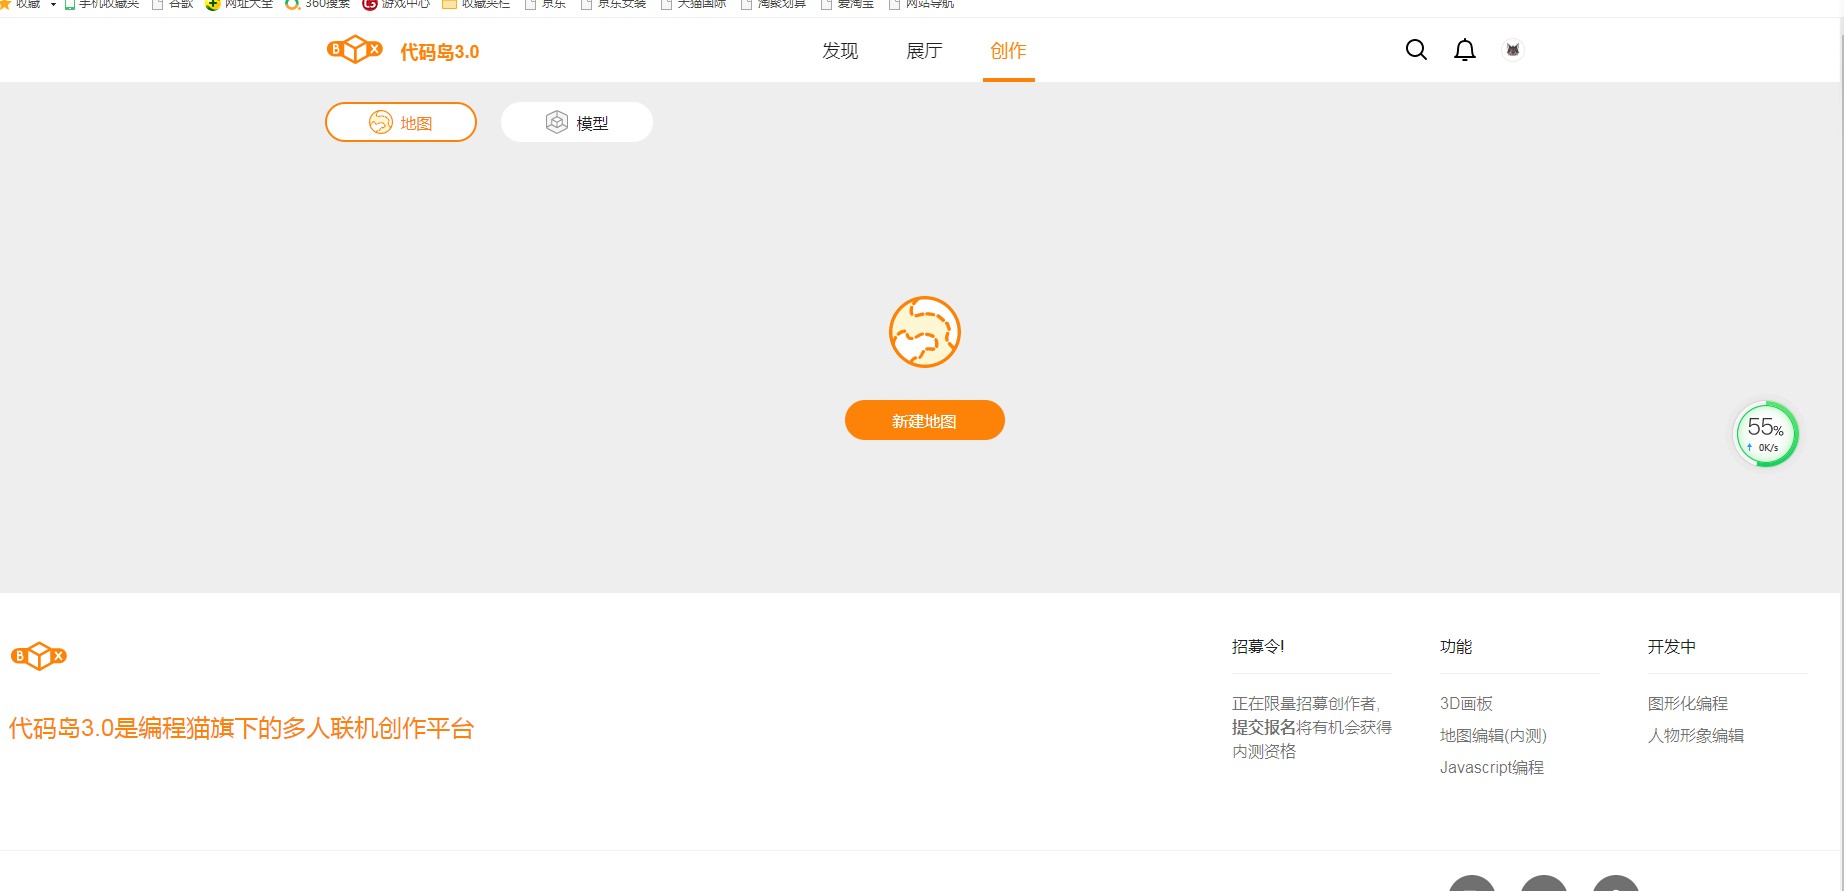Click the 图形化编程 footer entry
The width and height of the screenshot is (1844, 891).
(x=1688, y=704)
